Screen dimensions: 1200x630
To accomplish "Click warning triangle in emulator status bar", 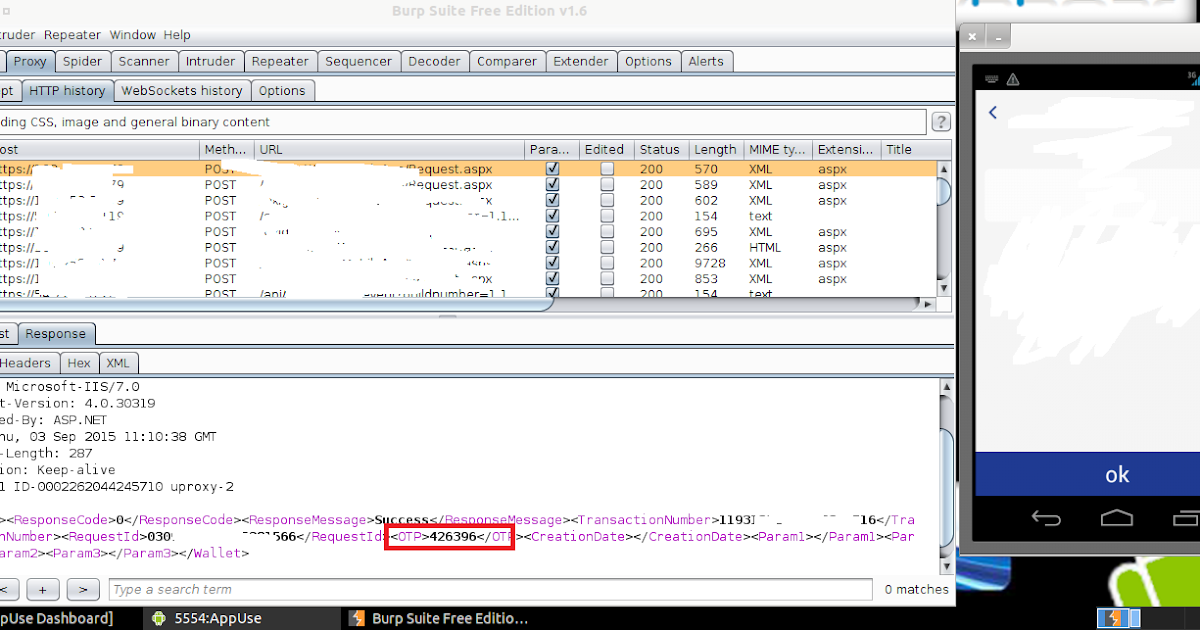I will coord(1013,79).
